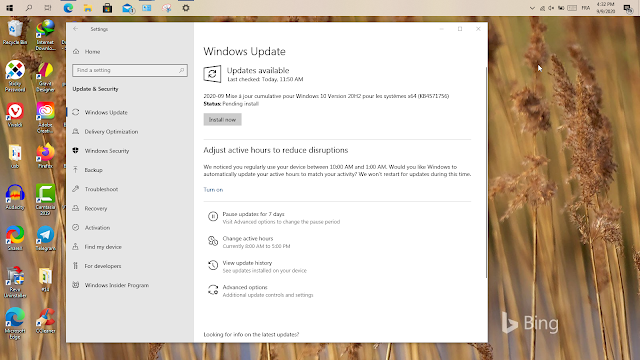
Task: Click the taskbar clock
Action: click(x=606, y=8)
